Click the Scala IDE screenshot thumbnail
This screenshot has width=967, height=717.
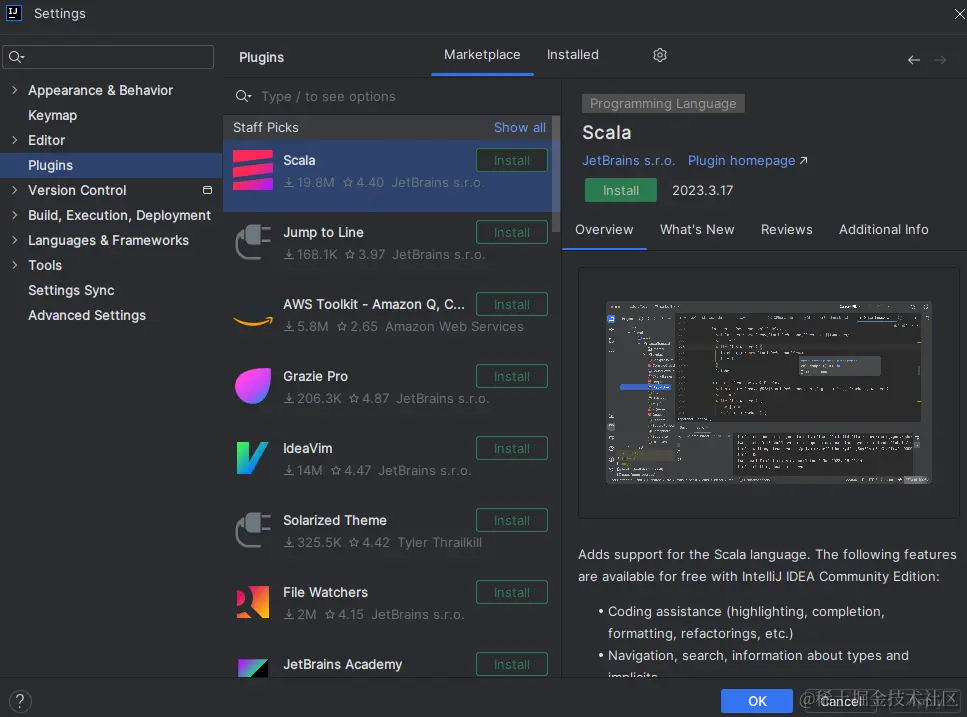pos(768,393)
